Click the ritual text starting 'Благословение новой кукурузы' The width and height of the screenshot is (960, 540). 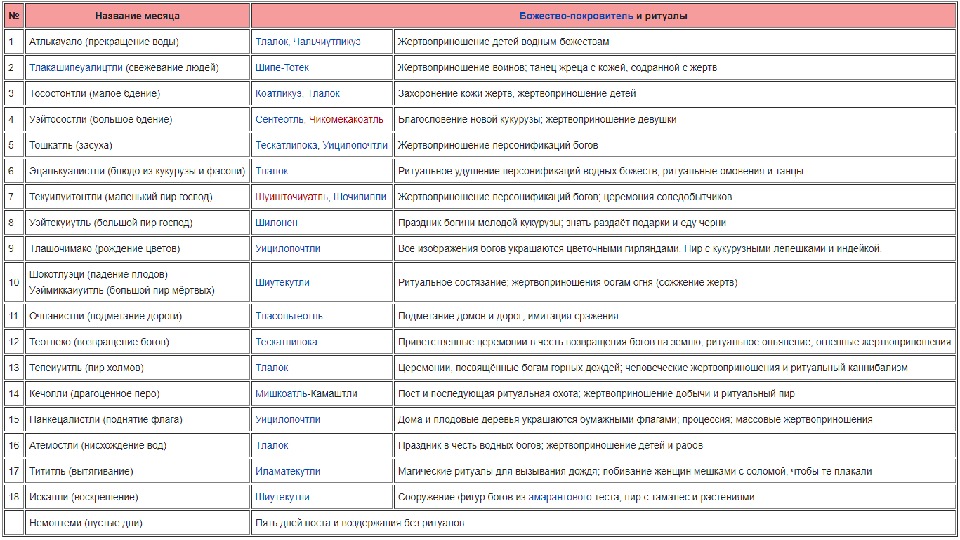coord(537,119)
